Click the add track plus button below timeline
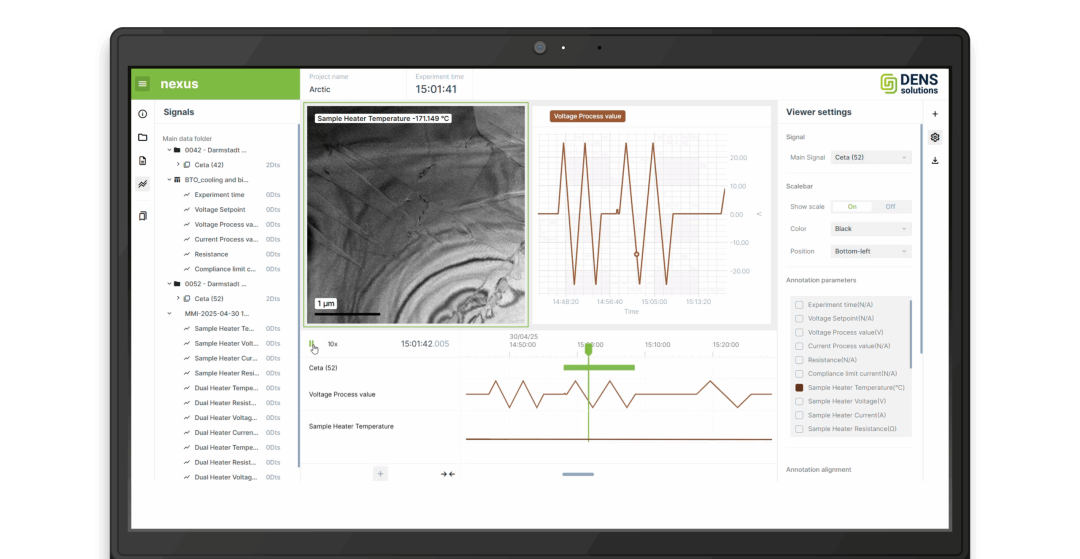Image resolution: width=1080 pixels, height=559 pixels. click(380, 474)
